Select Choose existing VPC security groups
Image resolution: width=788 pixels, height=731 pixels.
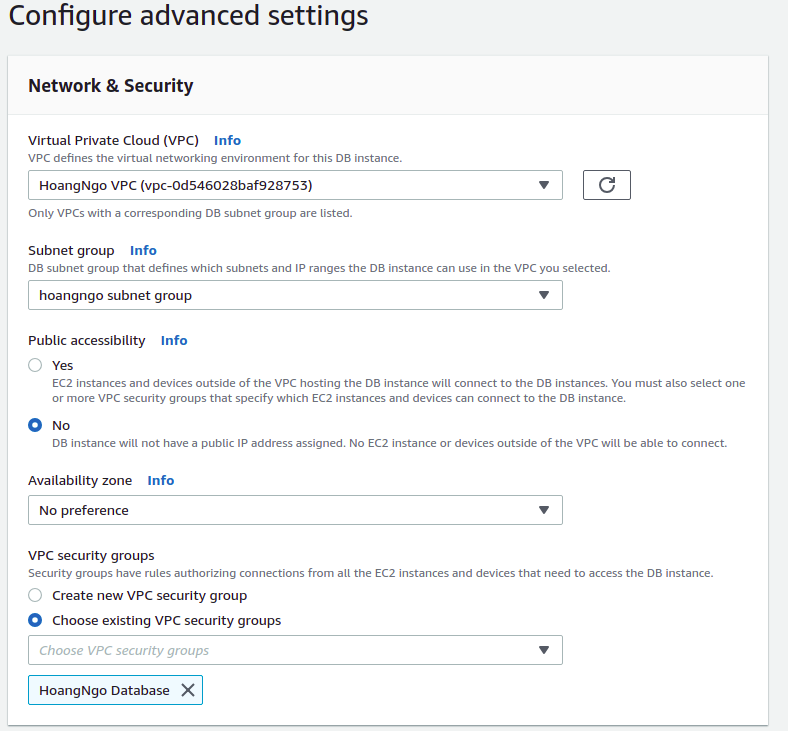tap(36, 620)
